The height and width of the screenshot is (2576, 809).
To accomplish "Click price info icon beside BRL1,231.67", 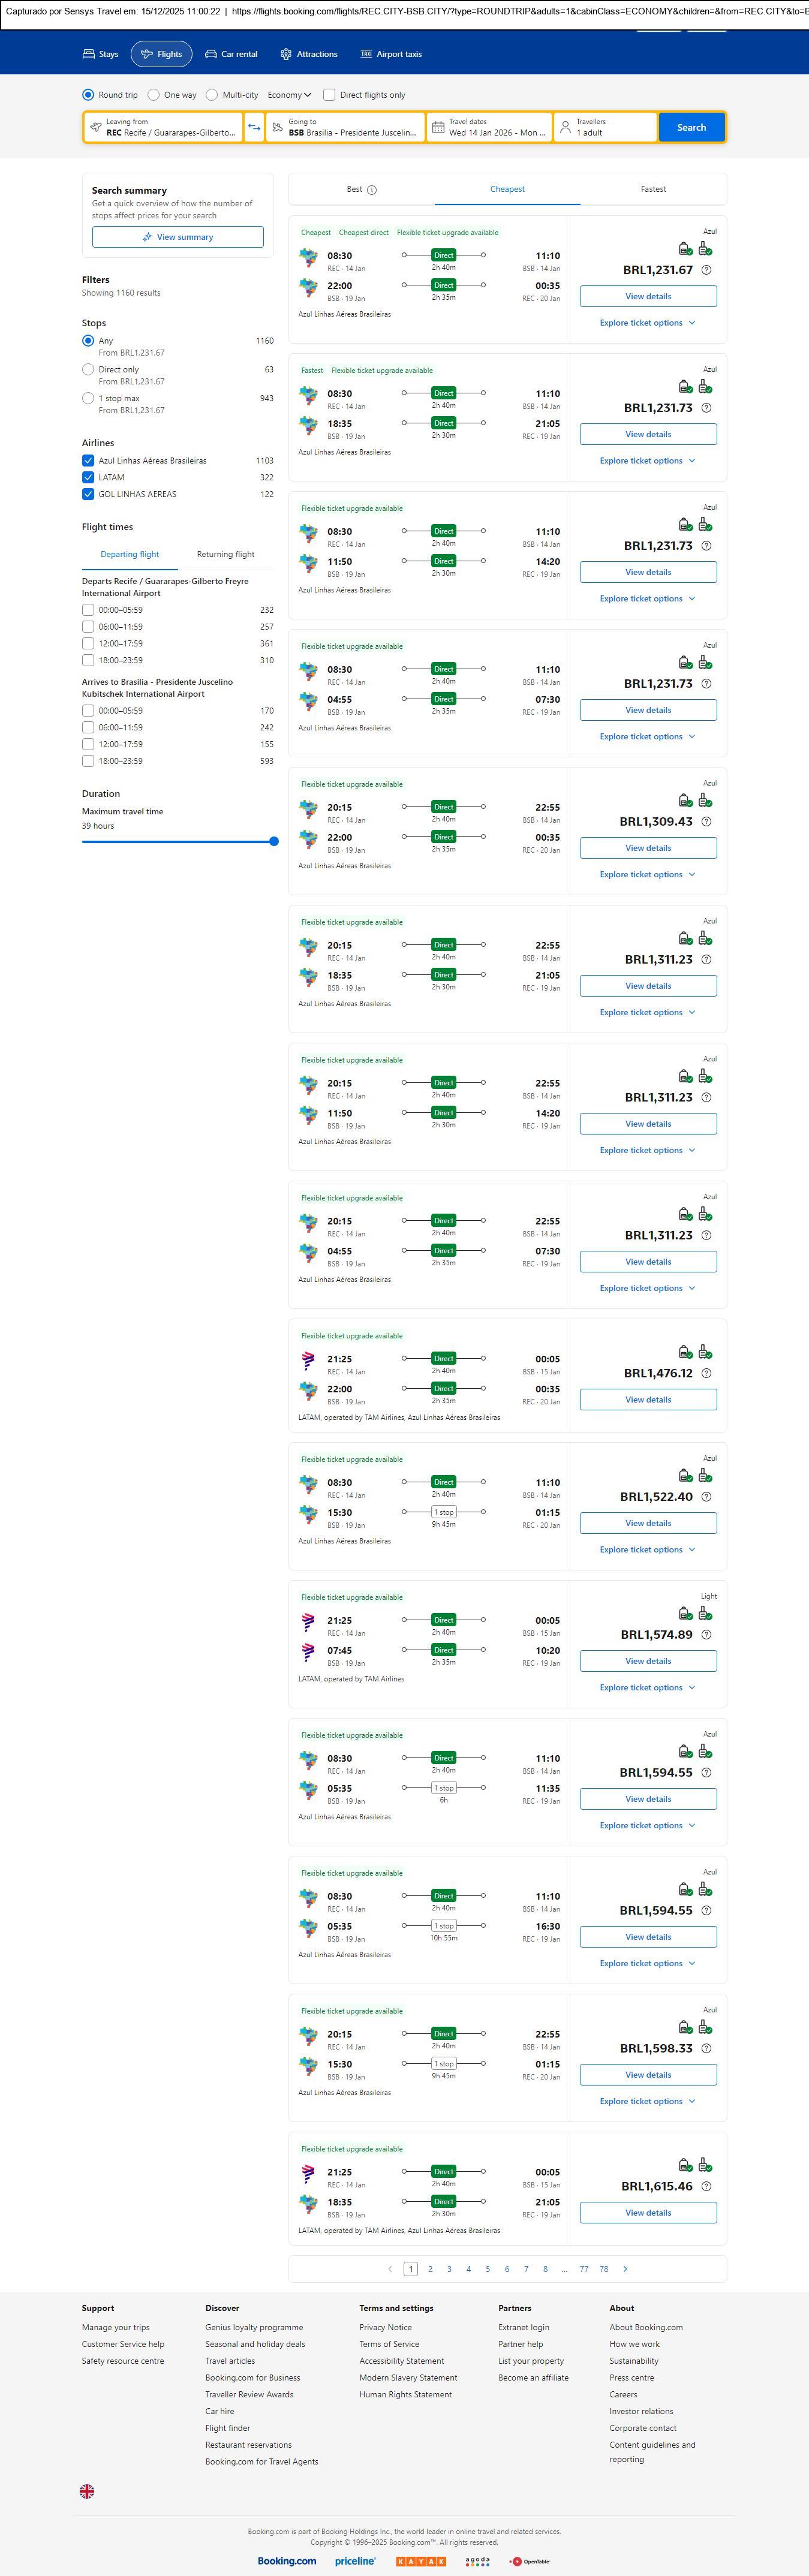I will (x=706, y=270).
